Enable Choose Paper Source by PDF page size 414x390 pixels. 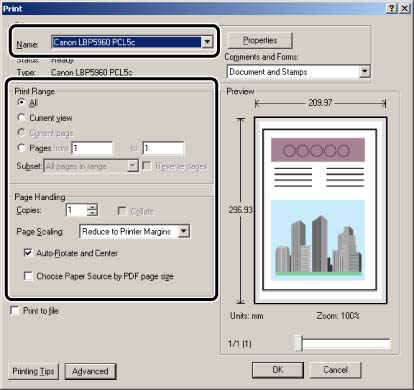pos(28,276)
